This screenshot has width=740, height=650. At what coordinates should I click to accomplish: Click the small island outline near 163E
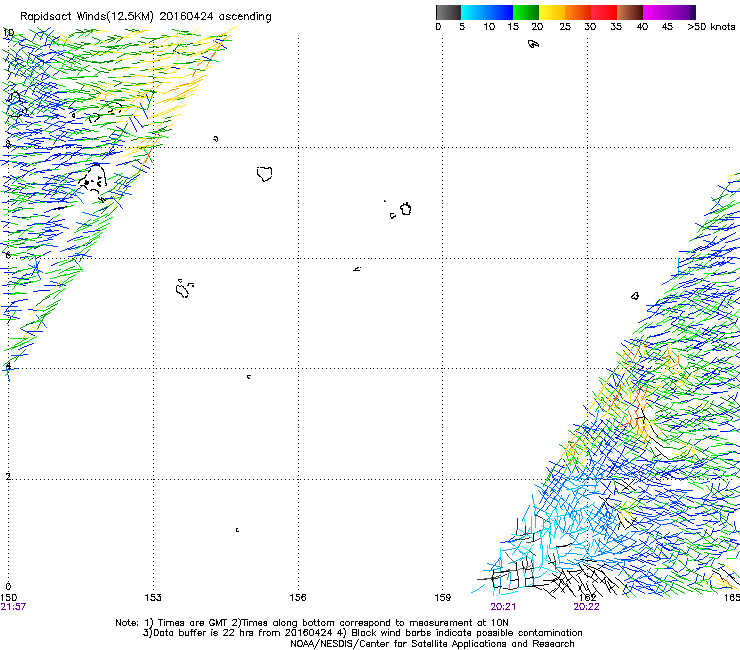(x=635, y=296)
